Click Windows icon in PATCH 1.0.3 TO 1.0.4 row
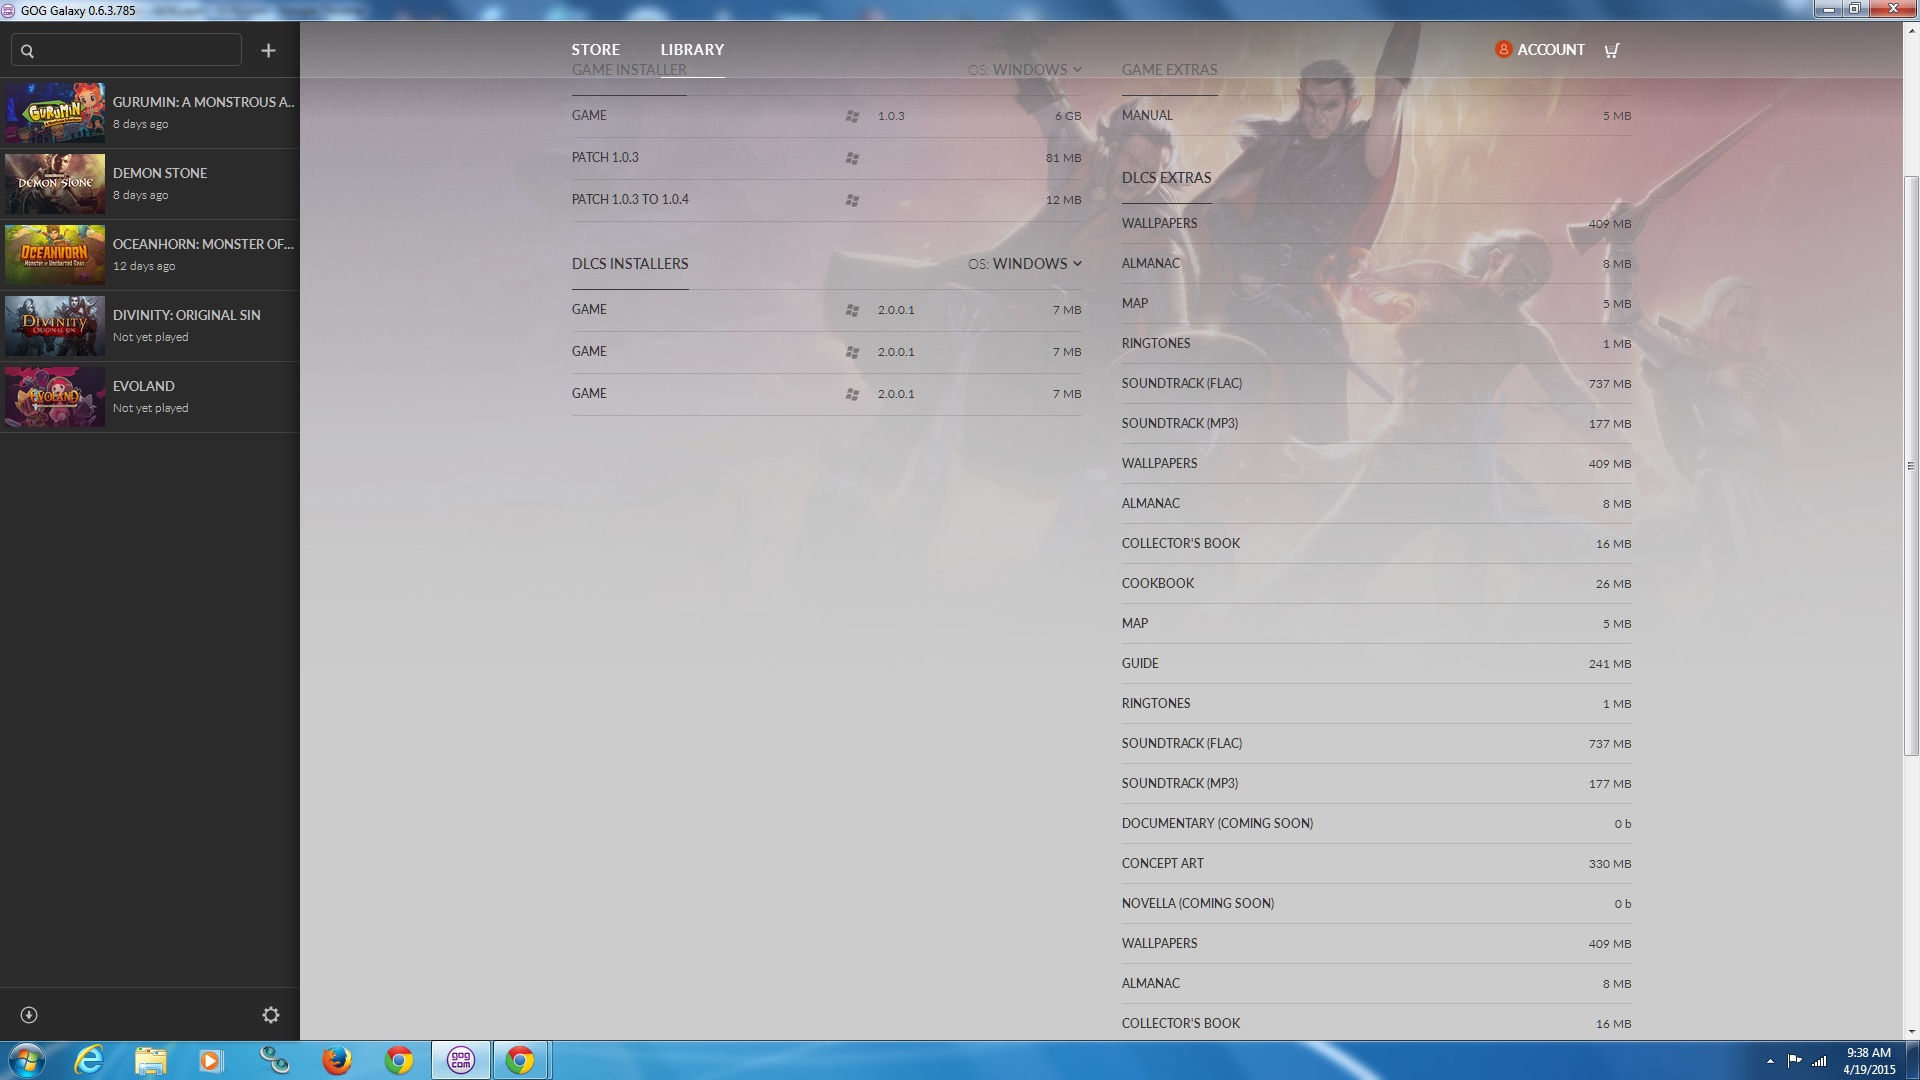The width and height of the screenshot is (1920, 1080). (x=852, y=200)
